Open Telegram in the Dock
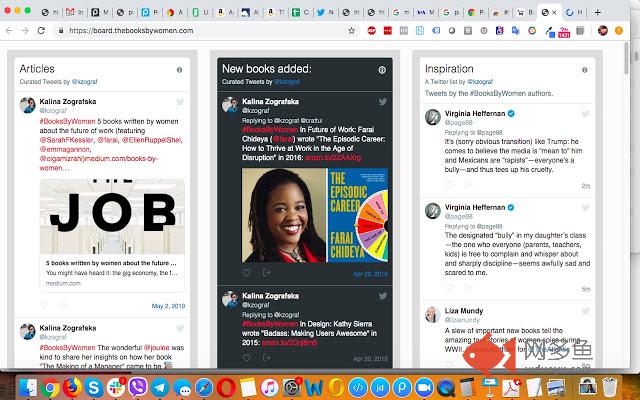 [160, 388]
